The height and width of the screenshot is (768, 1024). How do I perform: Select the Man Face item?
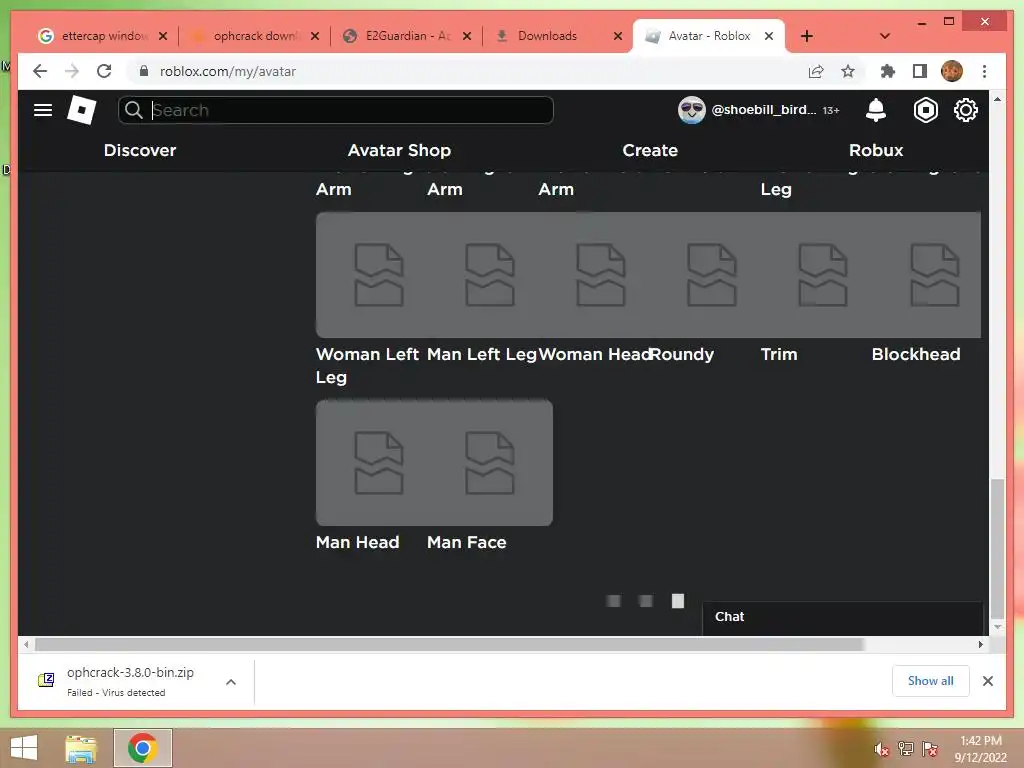coord(490,462)
